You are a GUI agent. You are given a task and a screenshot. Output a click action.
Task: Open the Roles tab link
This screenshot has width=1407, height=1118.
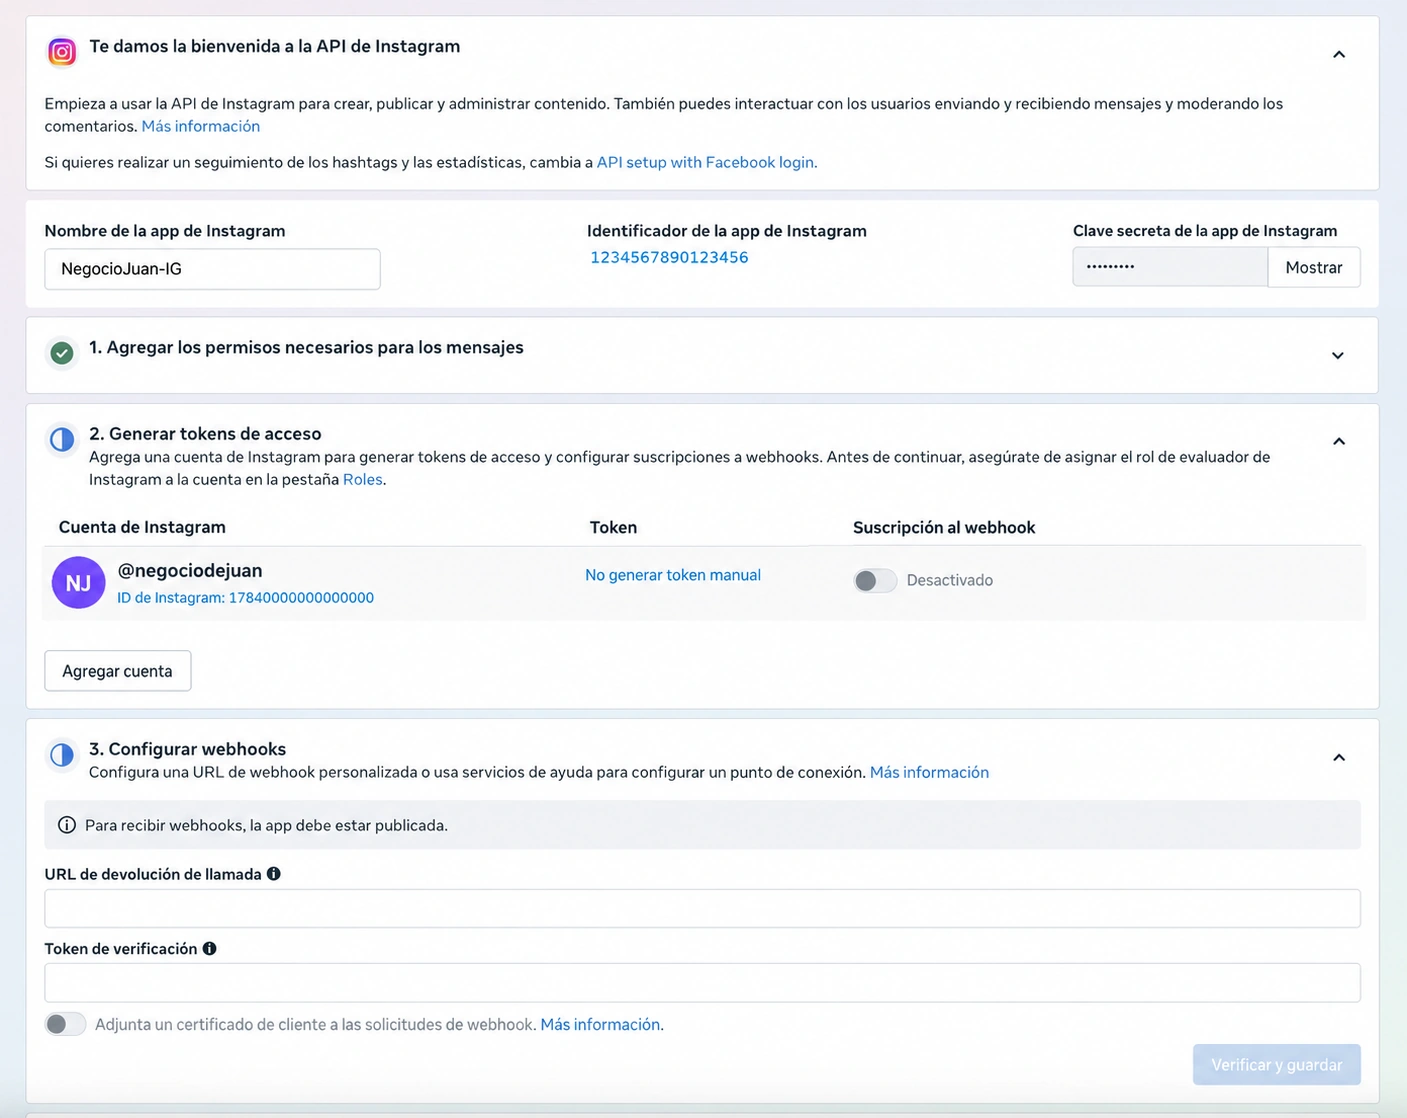363,479
